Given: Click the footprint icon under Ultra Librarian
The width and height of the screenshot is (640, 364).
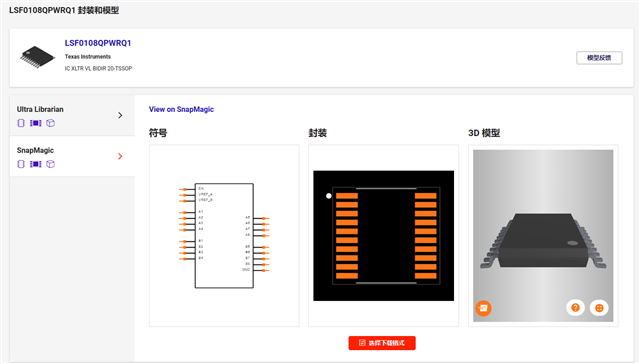Looking at the screenshot, I should click(36, 123).
